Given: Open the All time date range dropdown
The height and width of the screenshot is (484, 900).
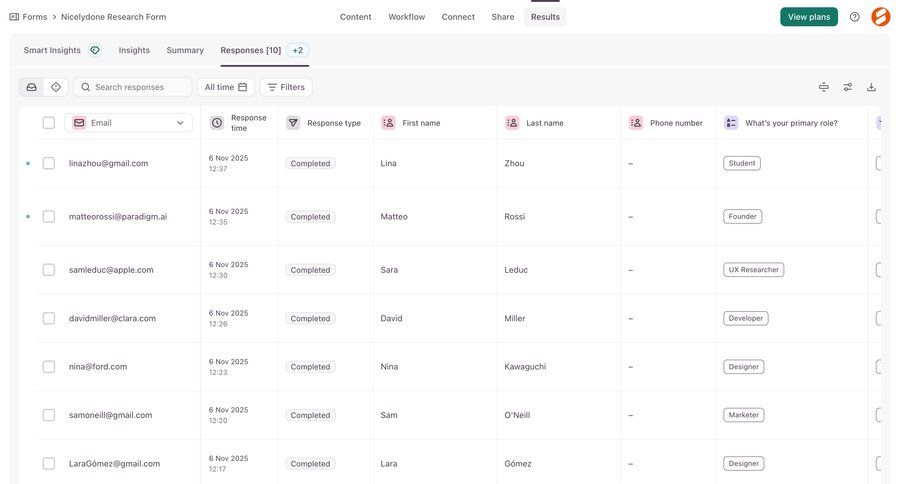Looking at the screenshot, I should [x=226, y=87].
